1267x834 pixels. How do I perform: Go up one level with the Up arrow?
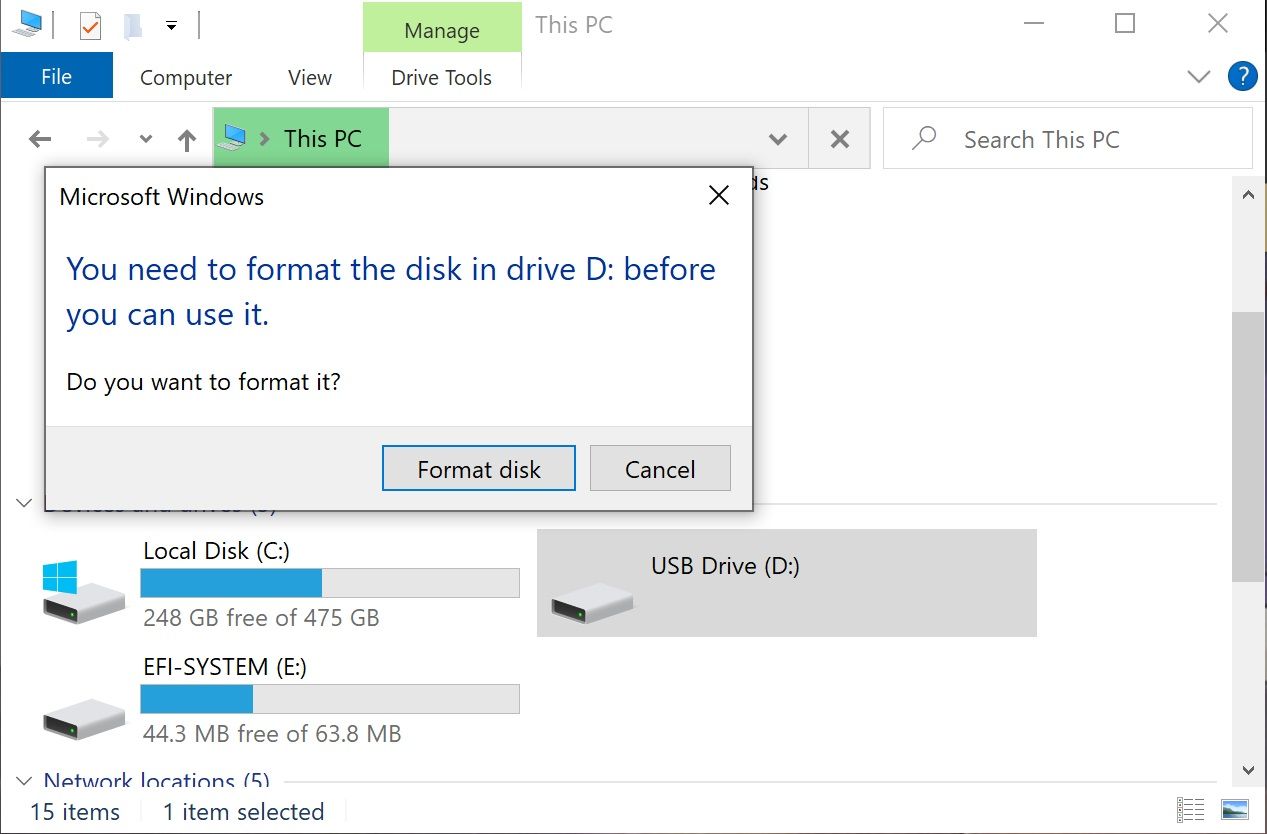187,140
